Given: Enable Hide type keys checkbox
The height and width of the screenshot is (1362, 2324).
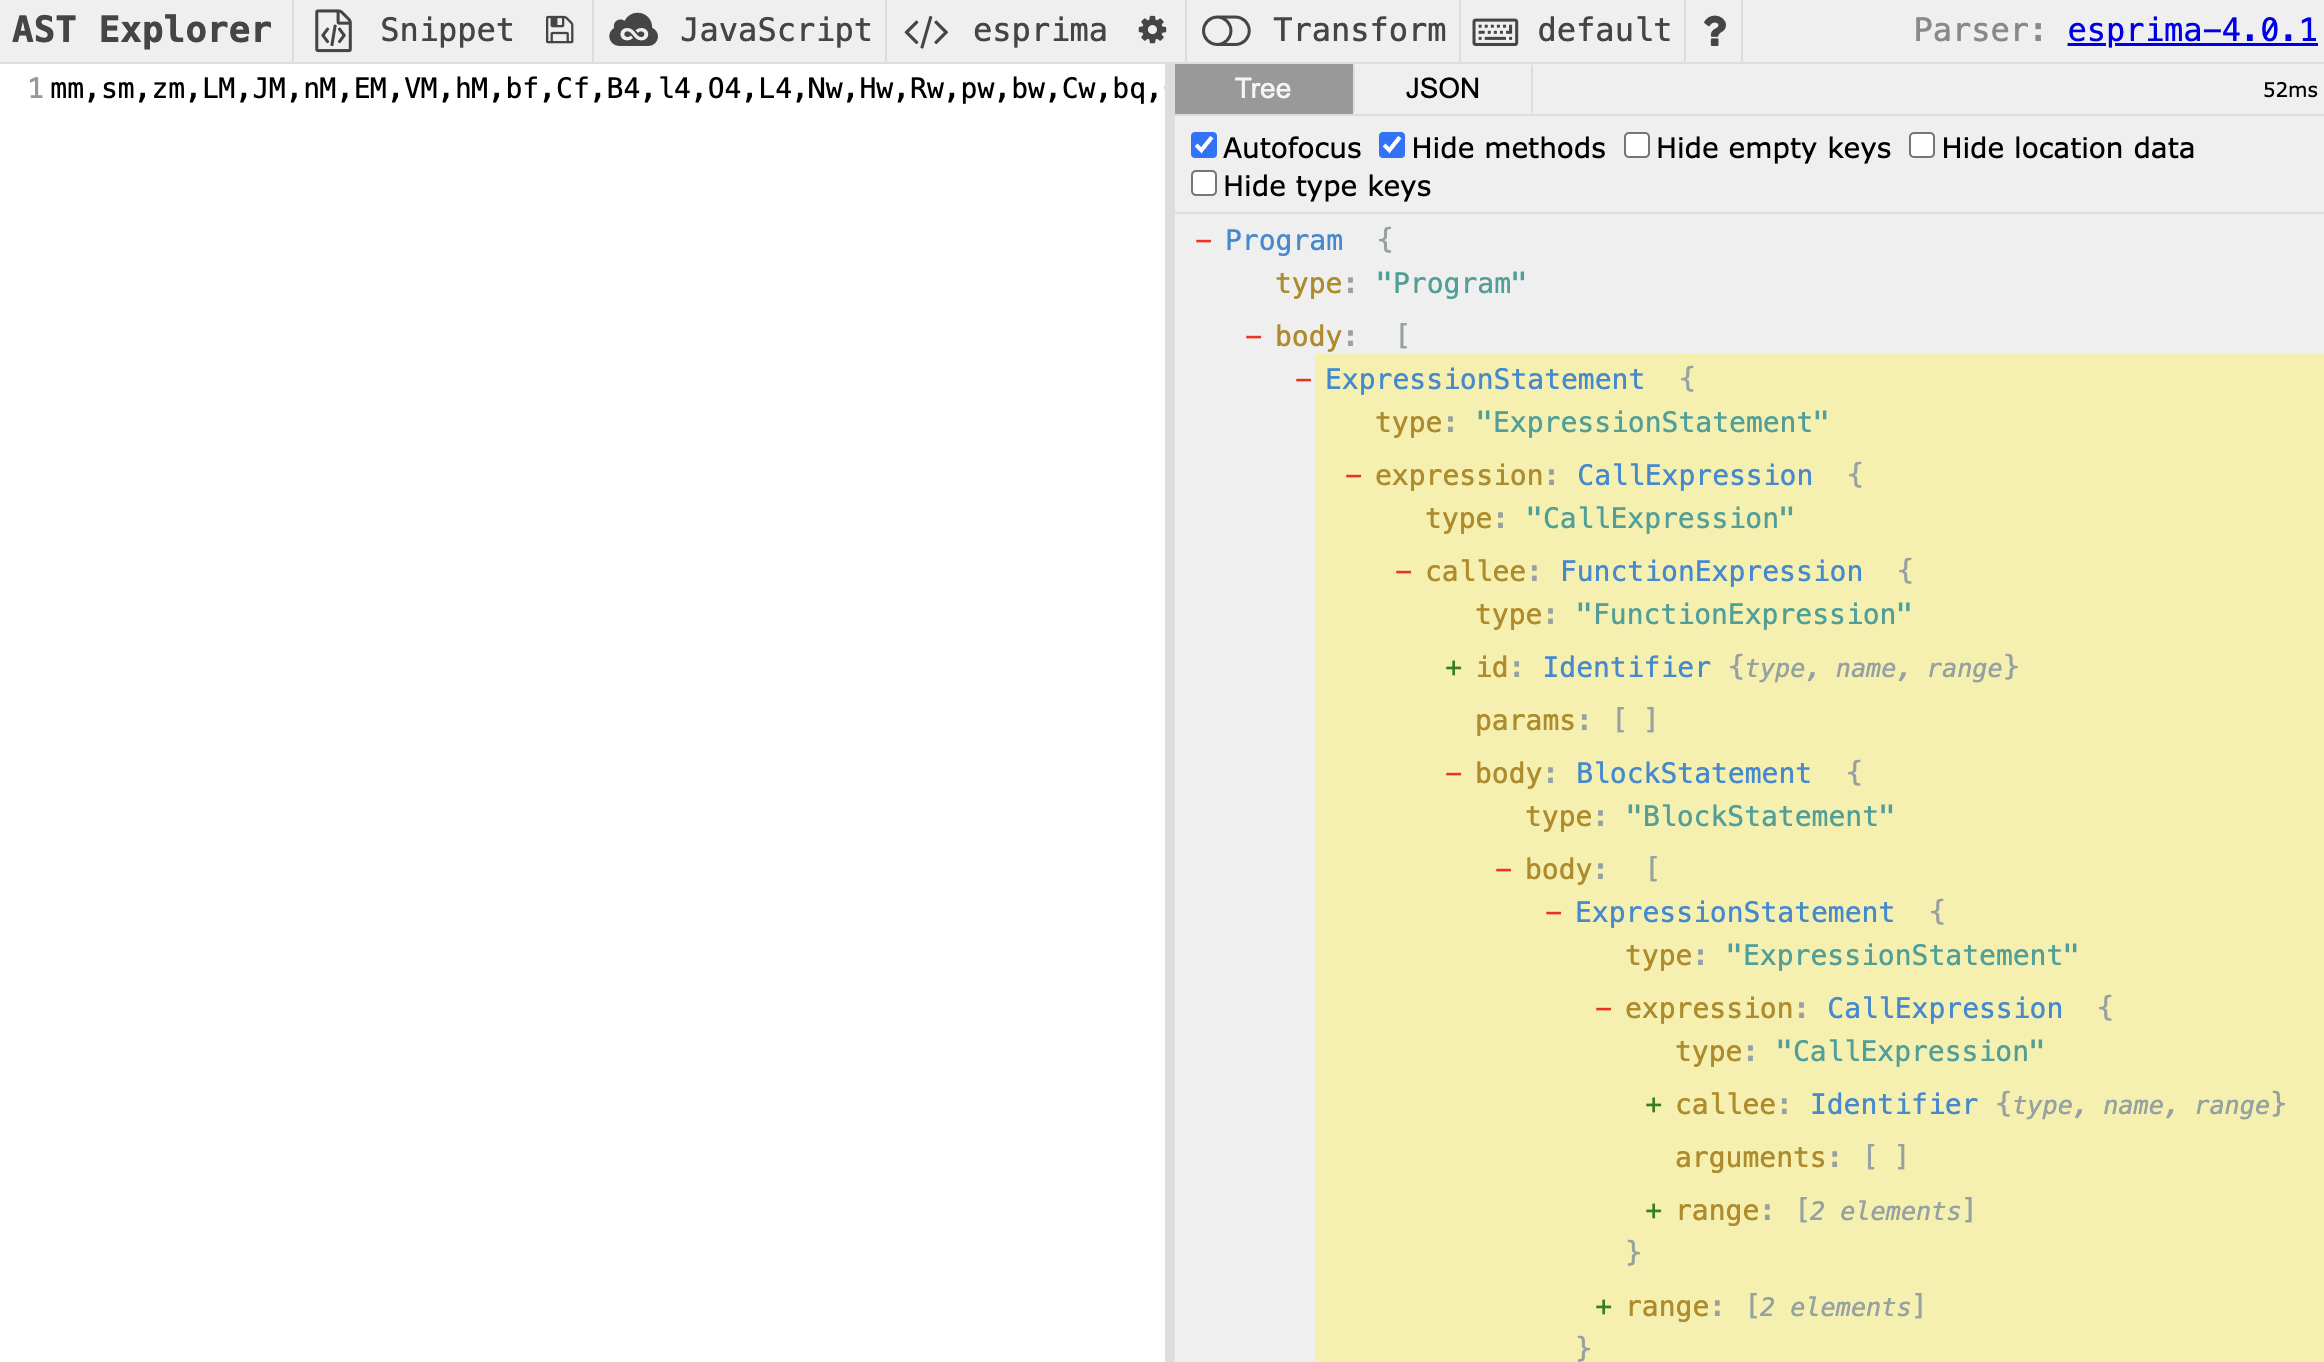Looking at the screenshot, I should click(x=1204, y=184).
